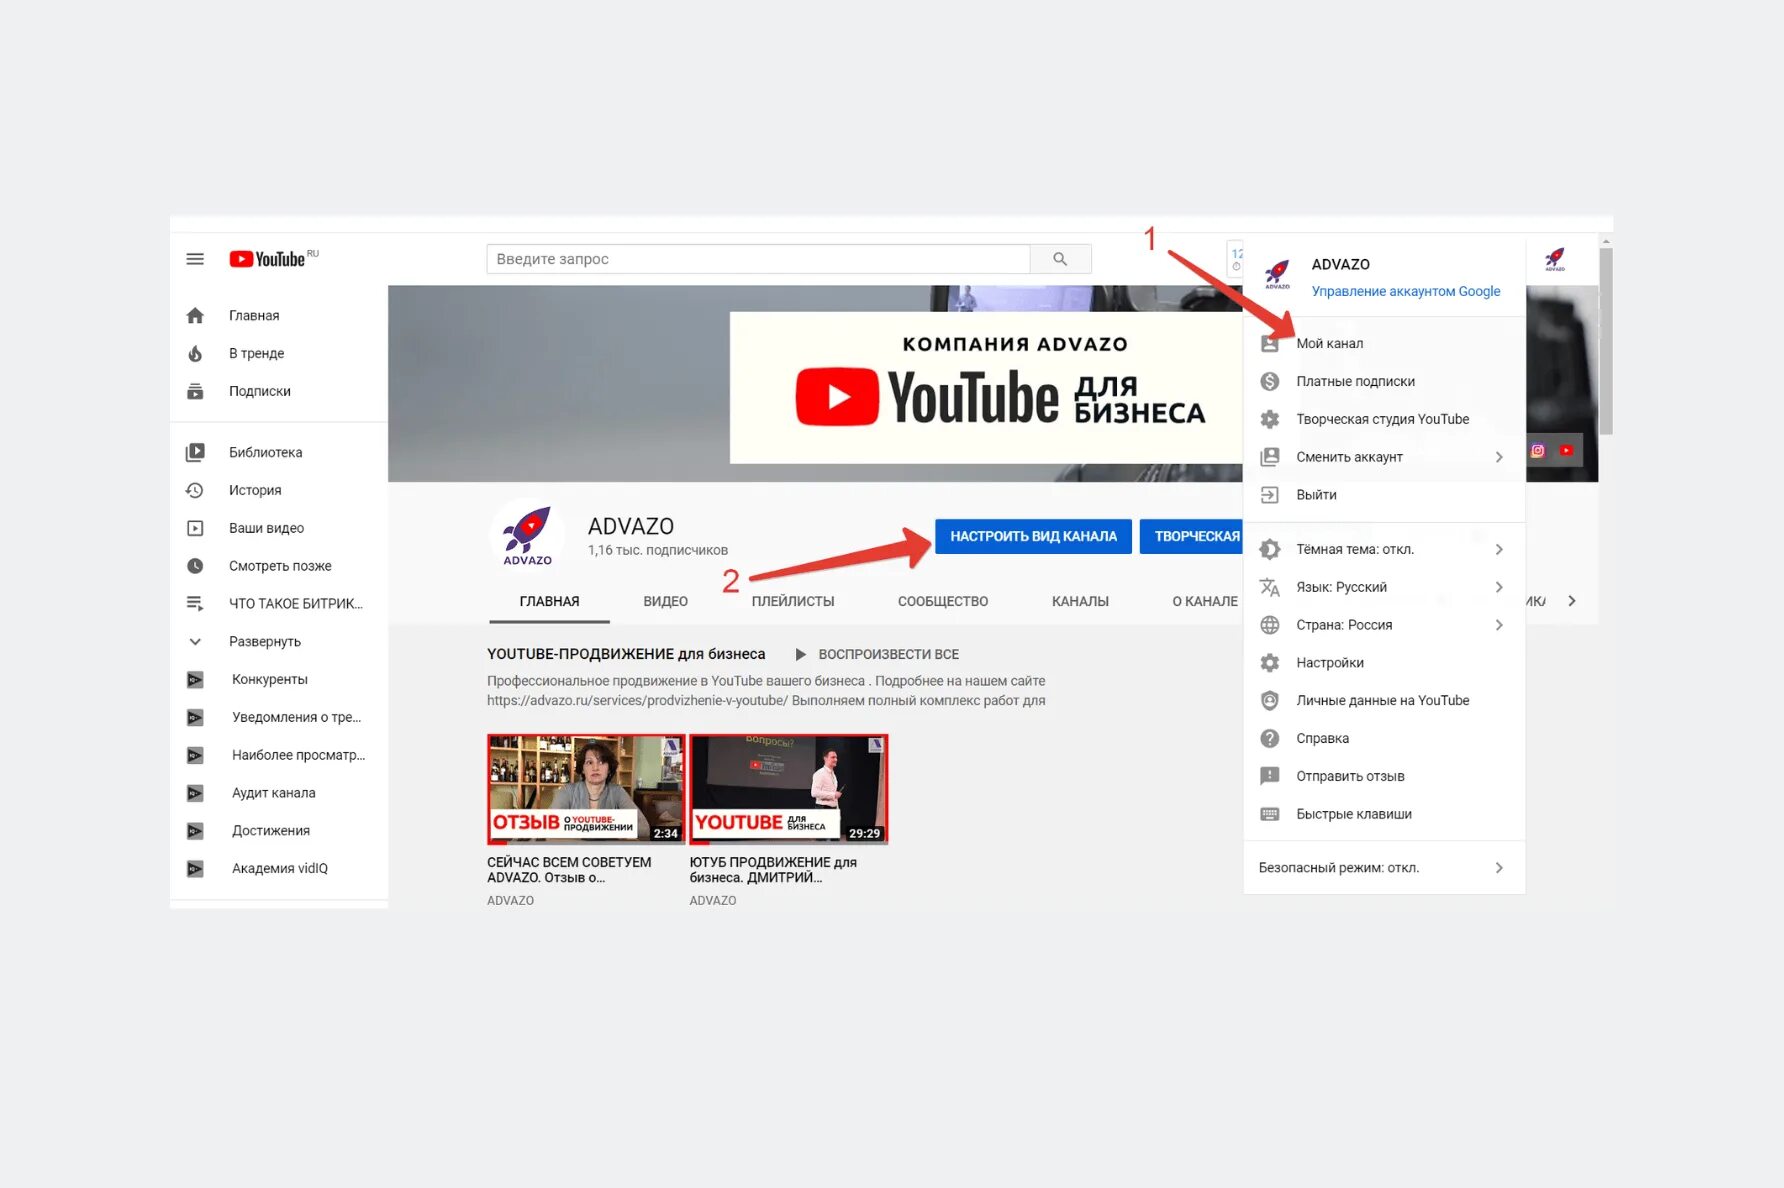
Task: Switch to the О КАНАЛЕ tab
Action: click(x=1204, y=602)
